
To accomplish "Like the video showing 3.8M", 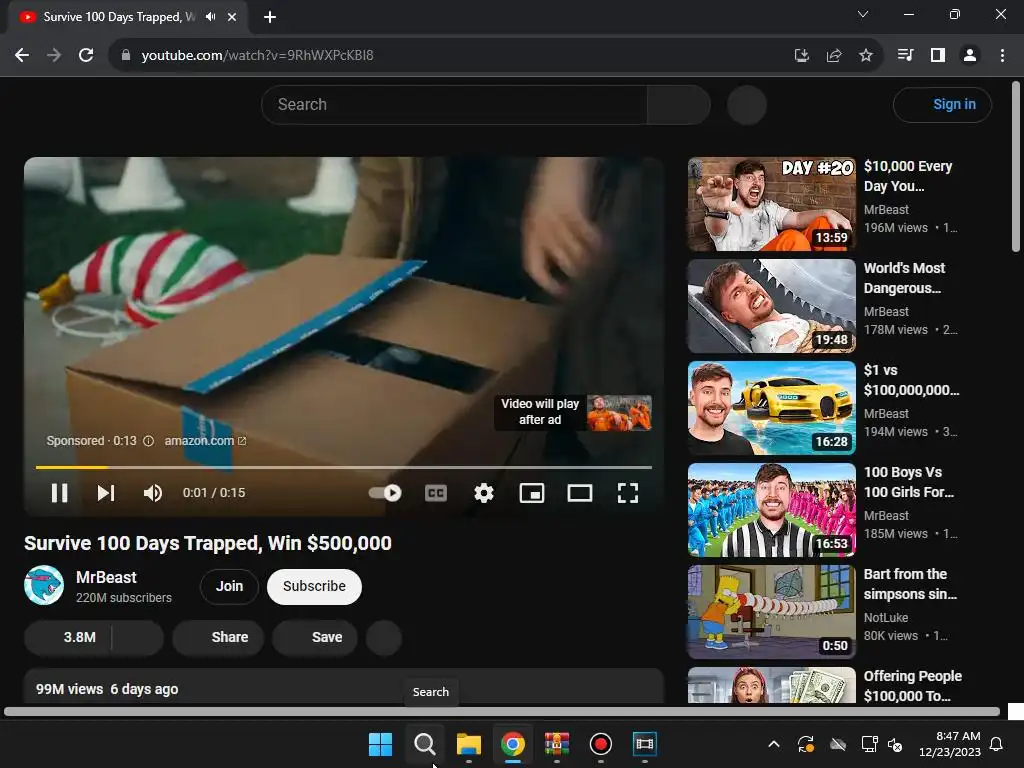I will pos(68,637).
